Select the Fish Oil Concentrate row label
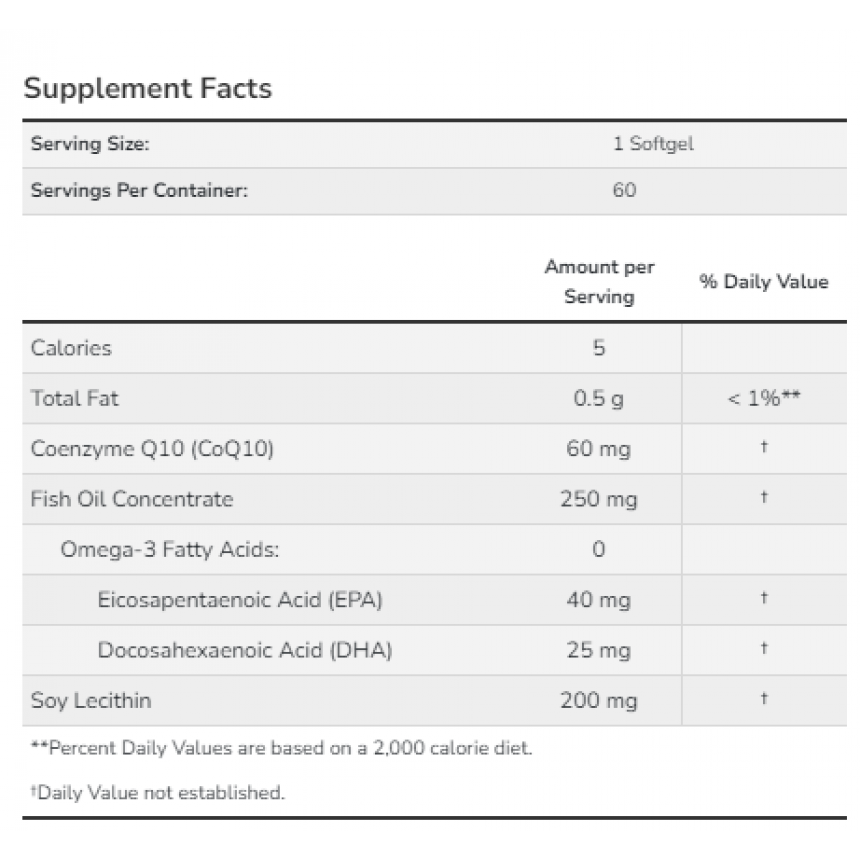The width and height of the screenshot is (860, 860). 132,499
